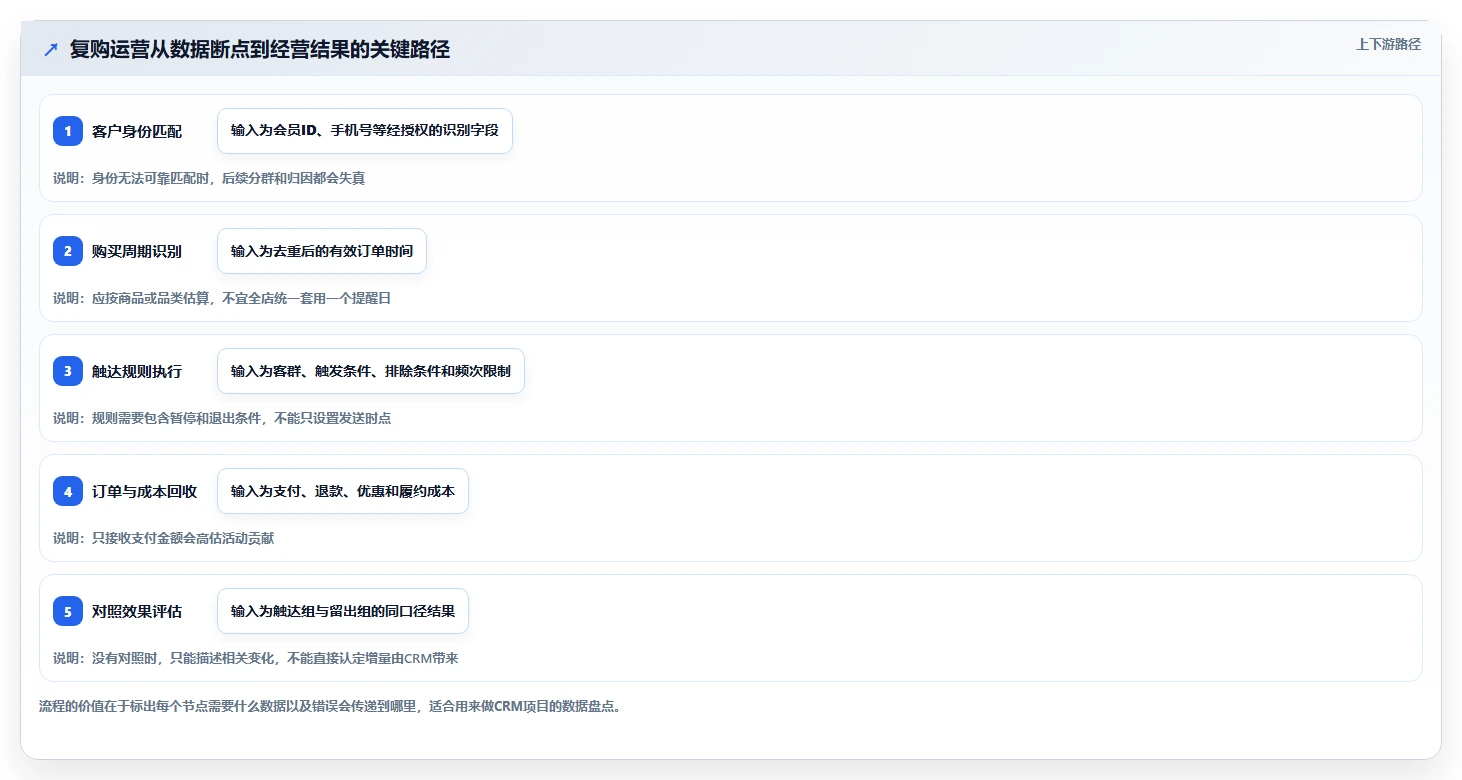Click the note 身份无法可靠匹配时，后续分群和归因都会失真
Screen dimensions: 1462x780
[209, 178]
